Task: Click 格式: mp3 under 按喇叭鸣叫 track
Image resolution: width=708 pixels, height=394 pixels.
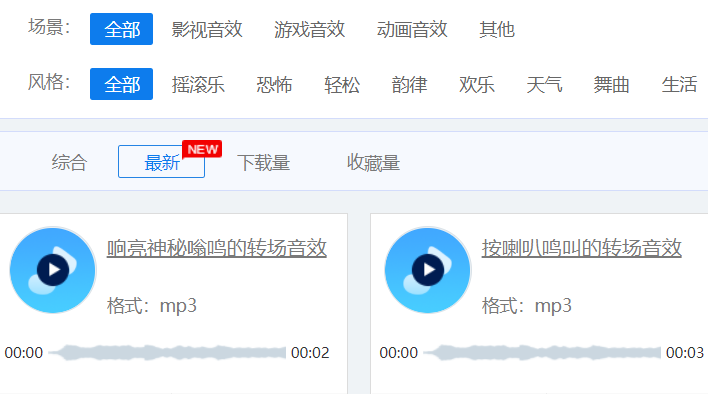Action: pyautogui.click(x=526, y=306)
